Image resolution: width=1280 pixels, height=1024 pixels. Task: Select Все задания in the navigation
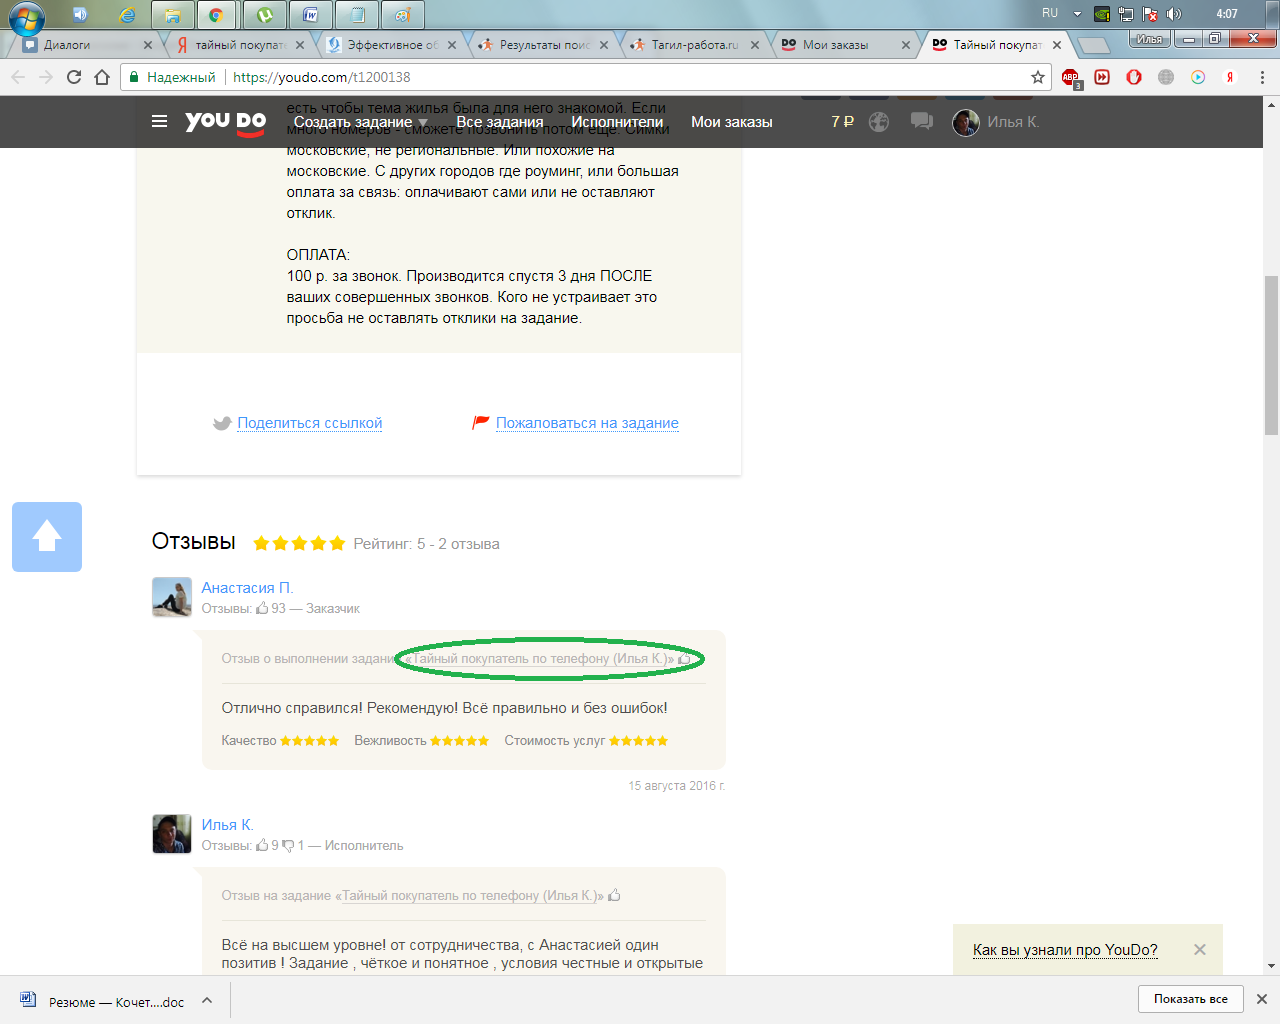pos(499,122)
